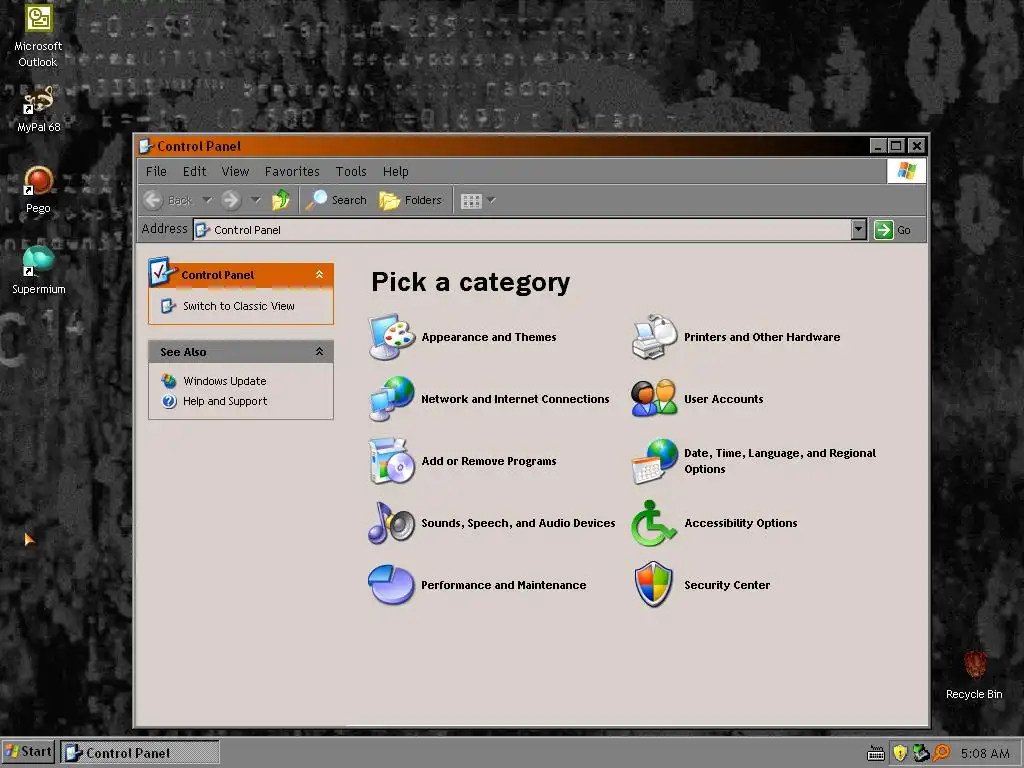Toggle the Folders pane toolbar button
Image resolution: width=1024 pixels, height=768 pixels.
pyautogui.click(x=411, y=200)
